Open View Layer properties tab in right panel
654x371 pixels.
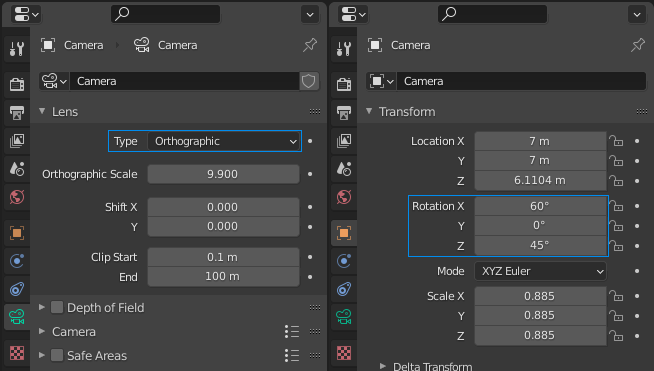point(344,141)
